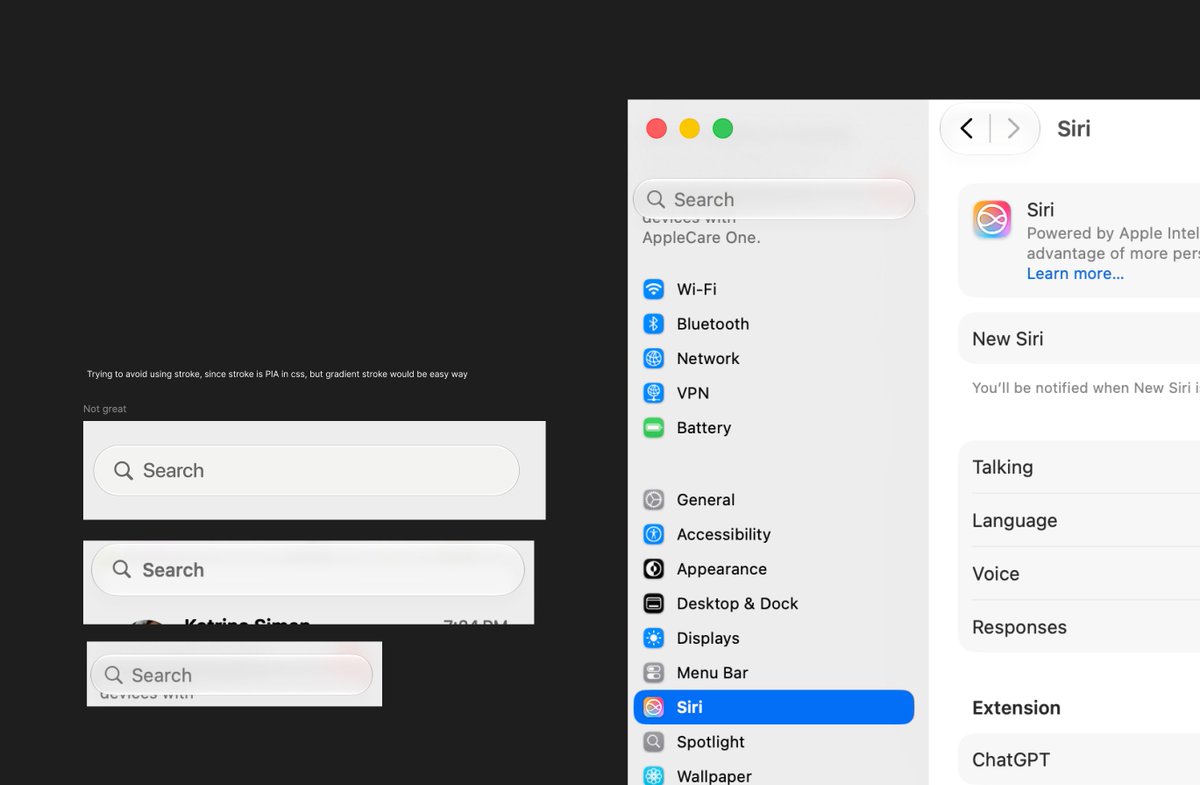Click the Displays sun icon
Image resolution: width=1200 pixels, height=785 pixels.
pyautogui.click(x=654, y=638)
